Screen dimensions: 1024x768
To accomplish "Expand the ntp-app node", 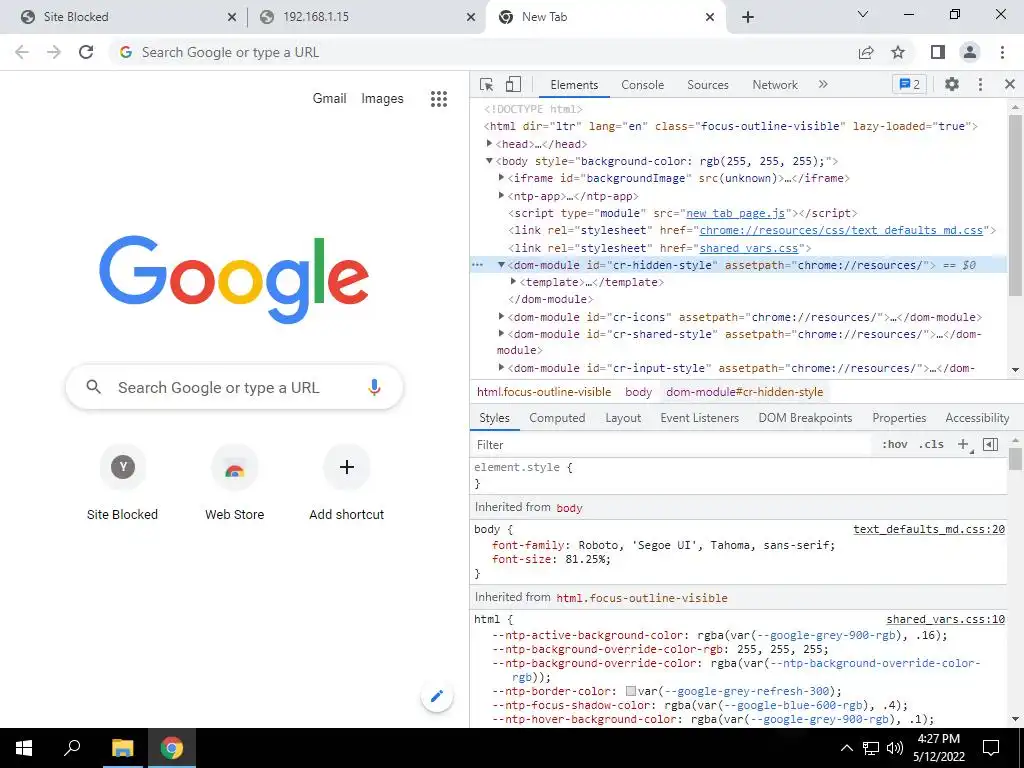I will (502, 195).
